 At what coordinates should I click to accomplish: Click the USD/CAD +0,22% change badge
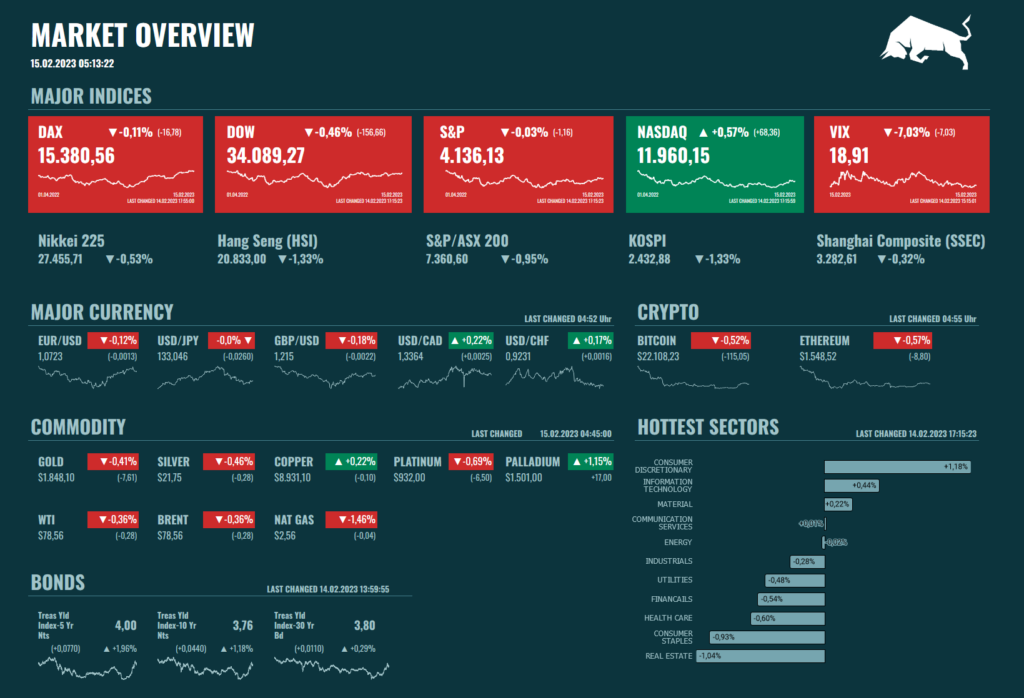tap(471, 340)
